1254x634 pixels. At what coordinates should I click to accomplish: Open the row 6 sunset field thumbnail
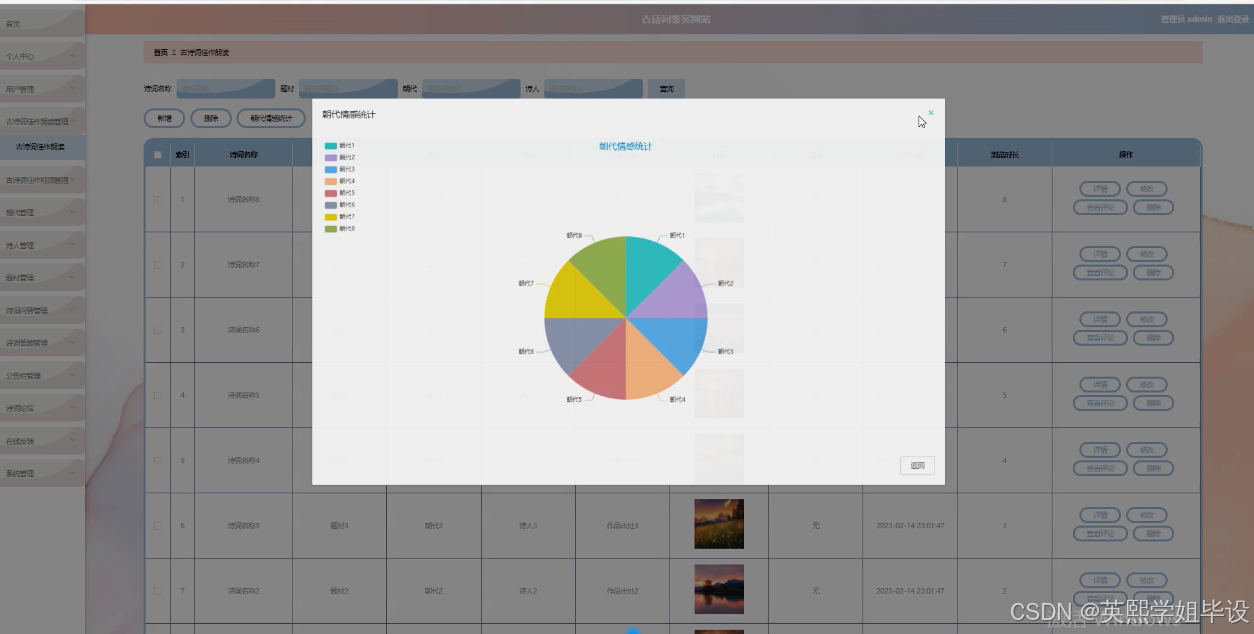pyautogui.click(x=719, y=524)
